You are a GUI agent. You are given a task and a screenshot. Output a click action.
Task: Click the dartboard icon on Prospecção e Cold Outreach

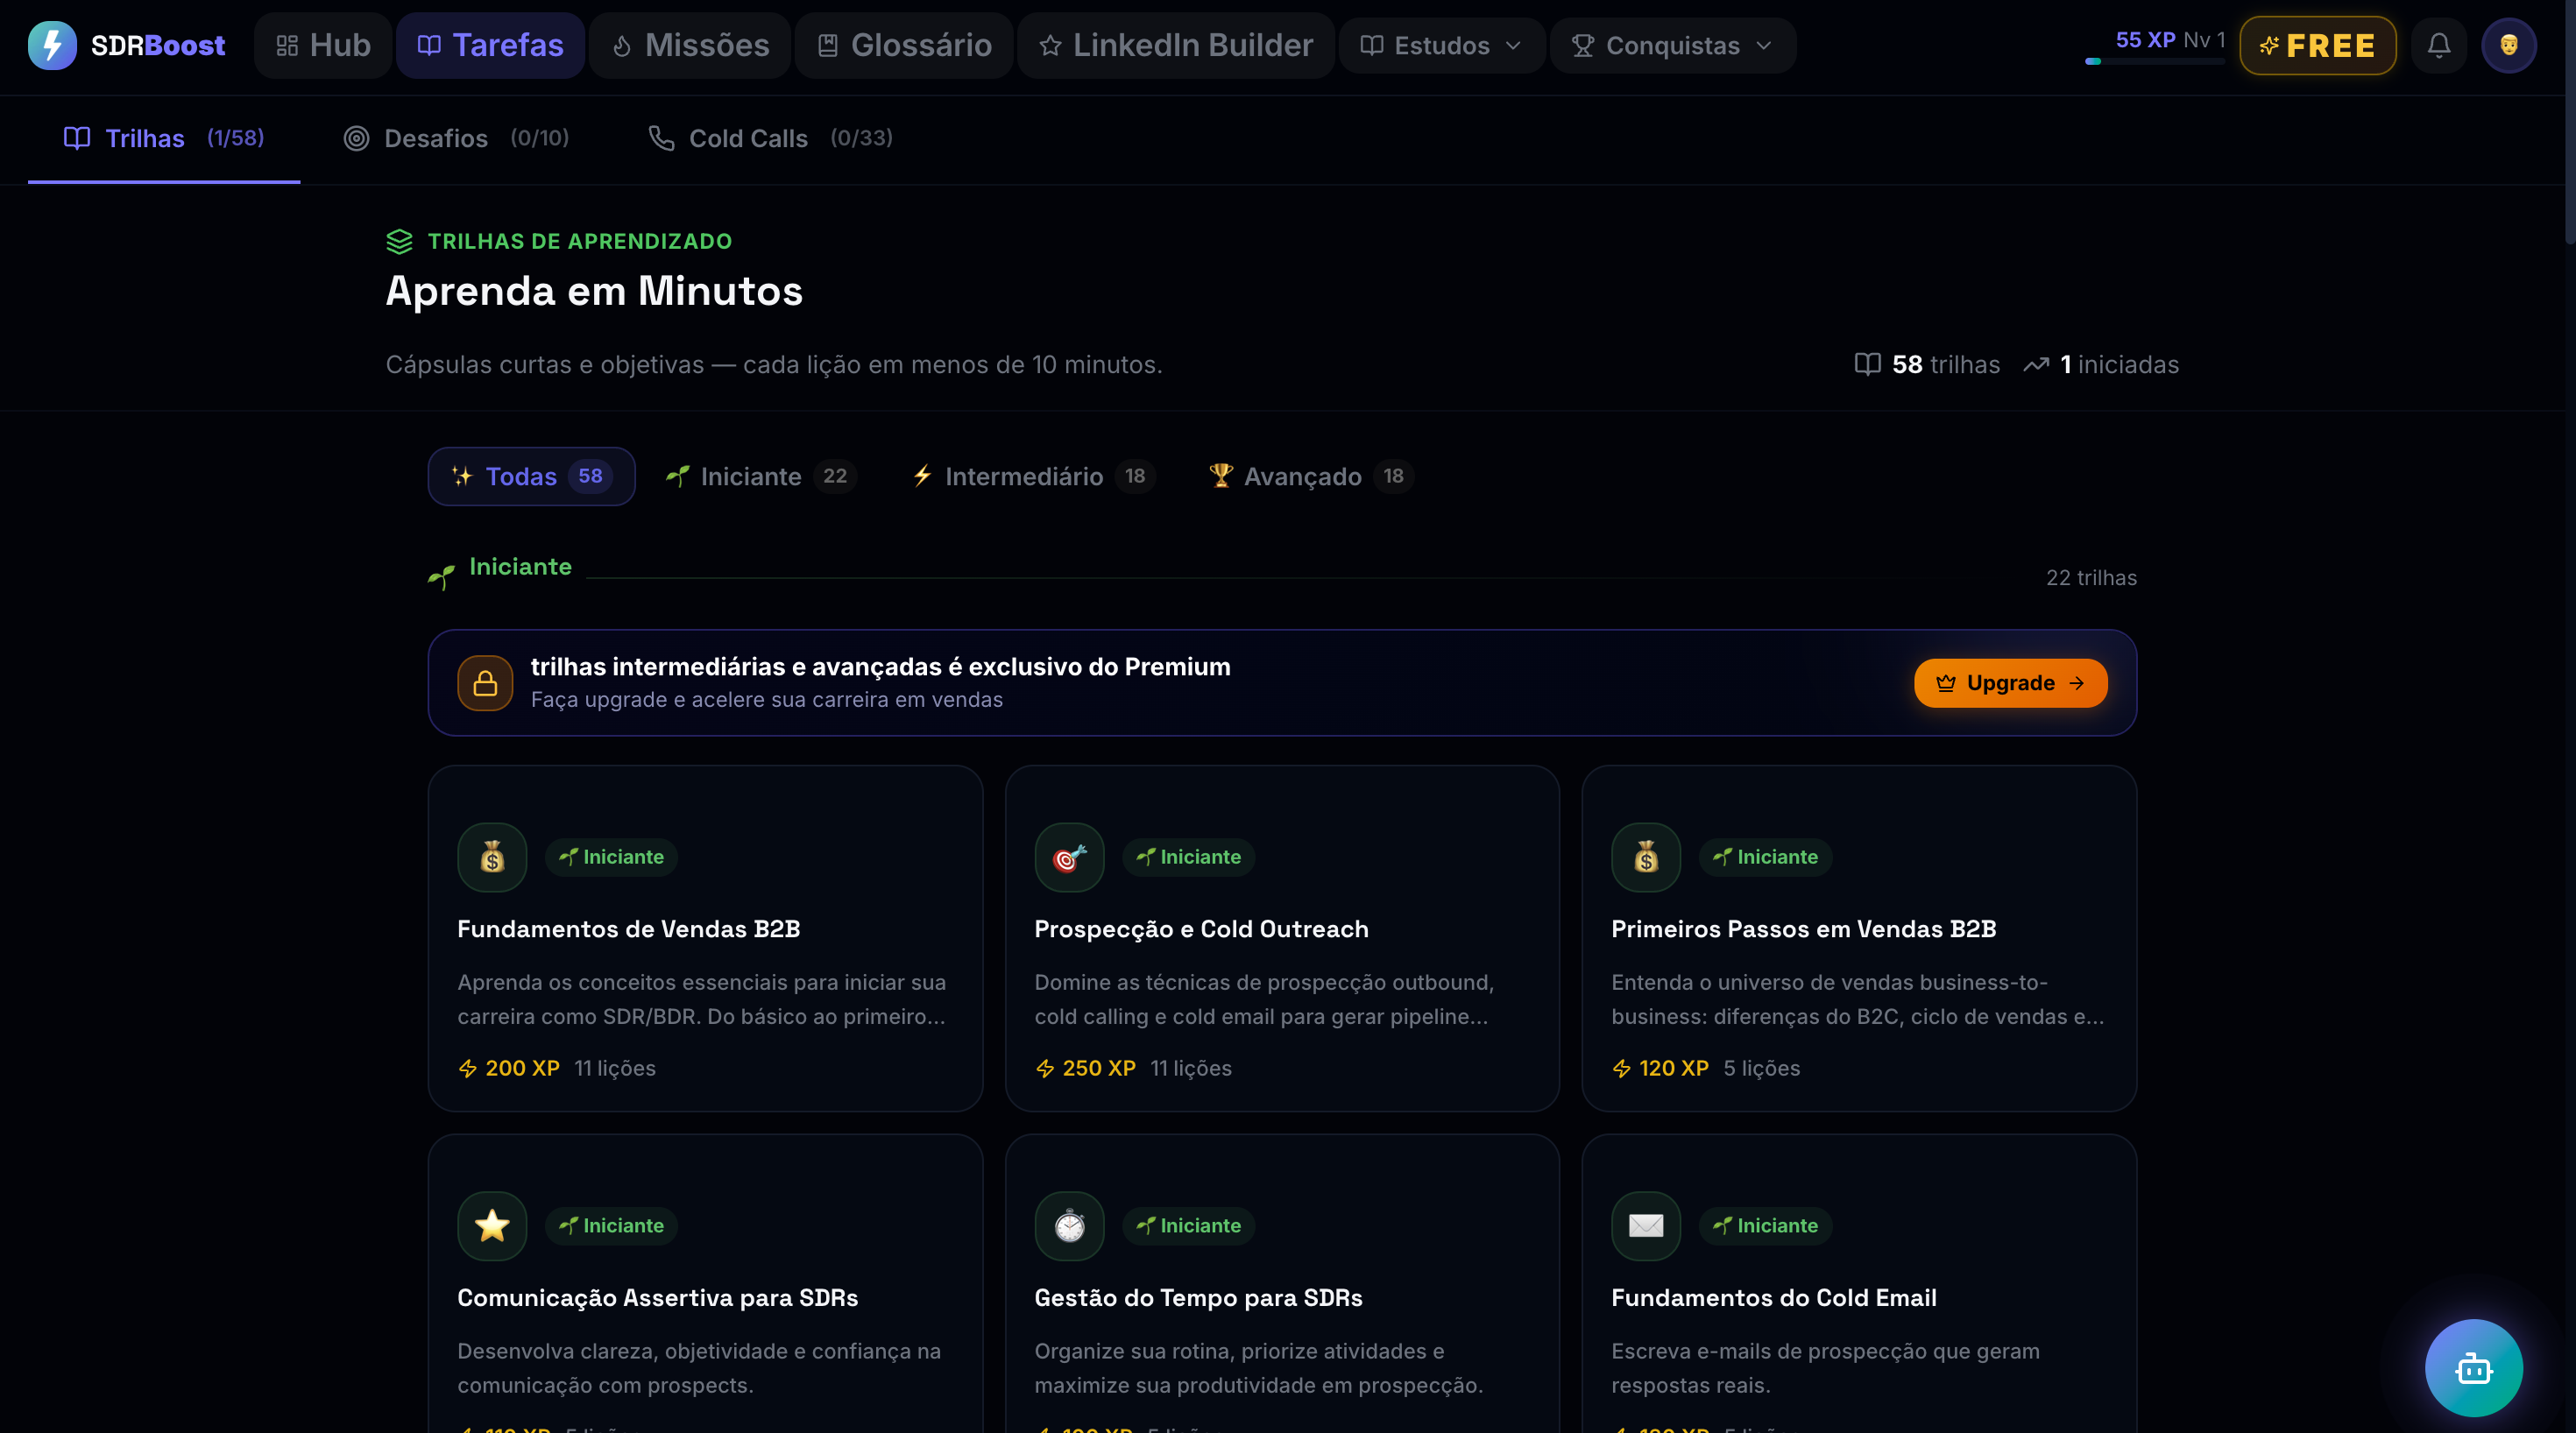coord(1068,857)
